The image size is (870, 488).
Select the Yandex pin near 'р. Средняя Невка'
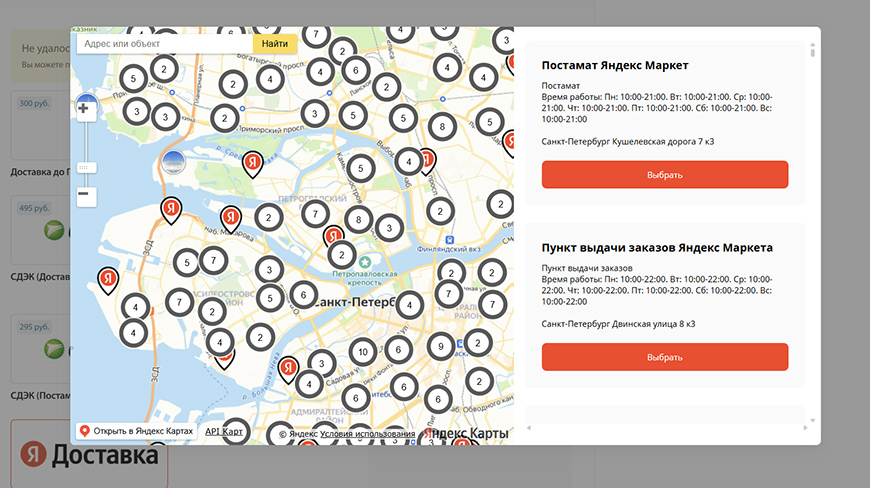click(252, 165)
